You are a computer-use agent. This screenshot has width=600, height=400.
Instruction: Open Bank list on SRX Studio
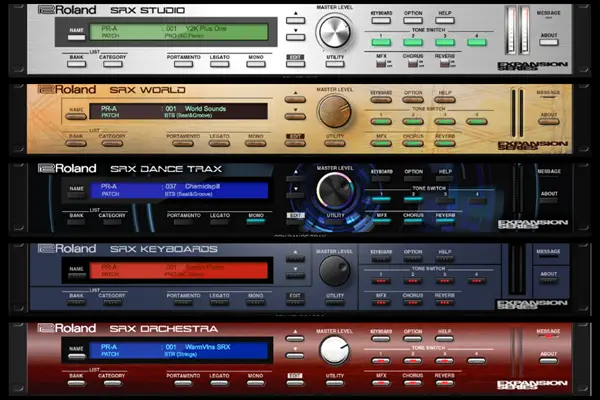[74, 64]
